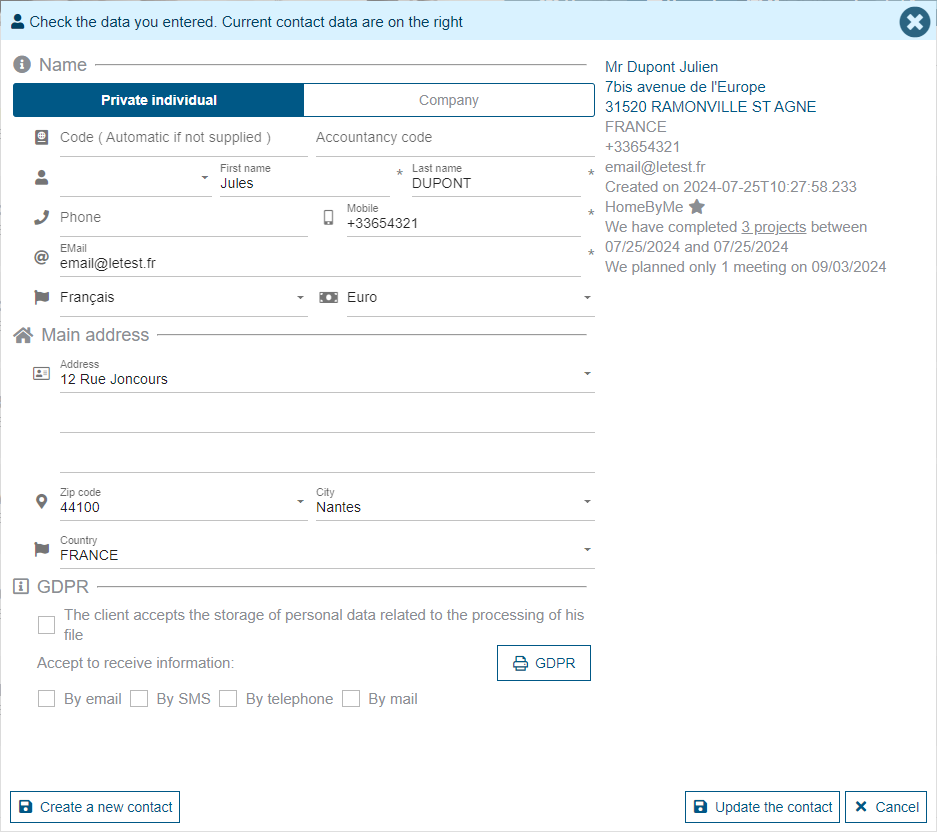Click the info icon beside Name heading

(22, 65)
